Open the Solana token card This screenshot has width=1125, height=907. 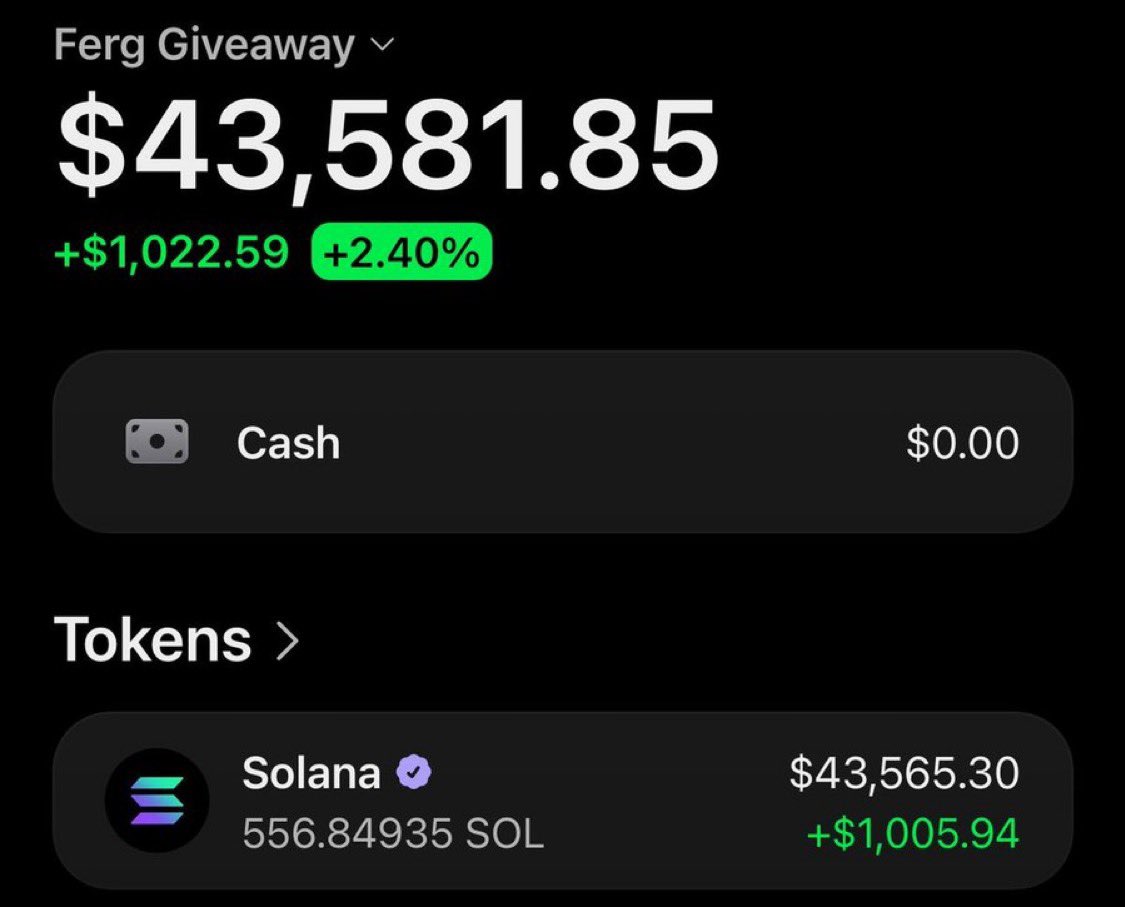tap(562, 801)
